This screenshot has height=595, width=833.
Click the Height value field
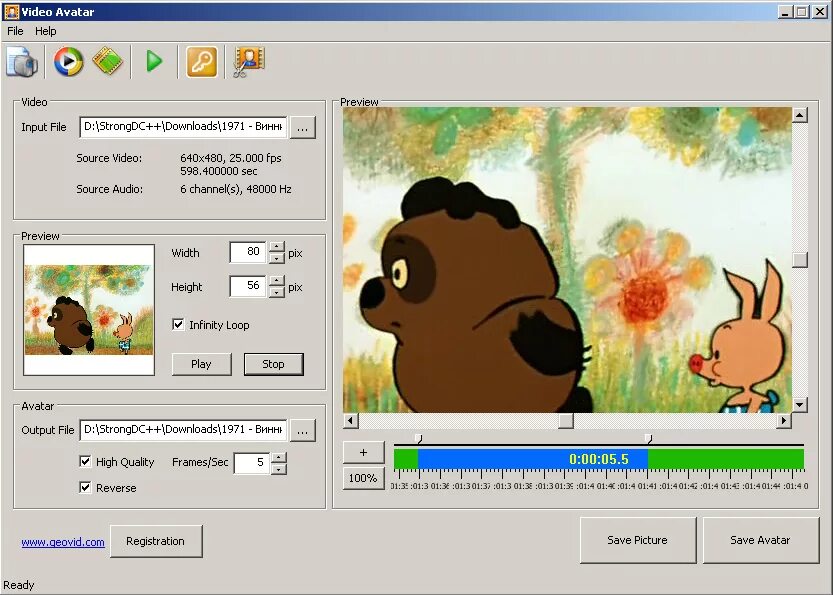pyautogui.click(x=248, y=286)
